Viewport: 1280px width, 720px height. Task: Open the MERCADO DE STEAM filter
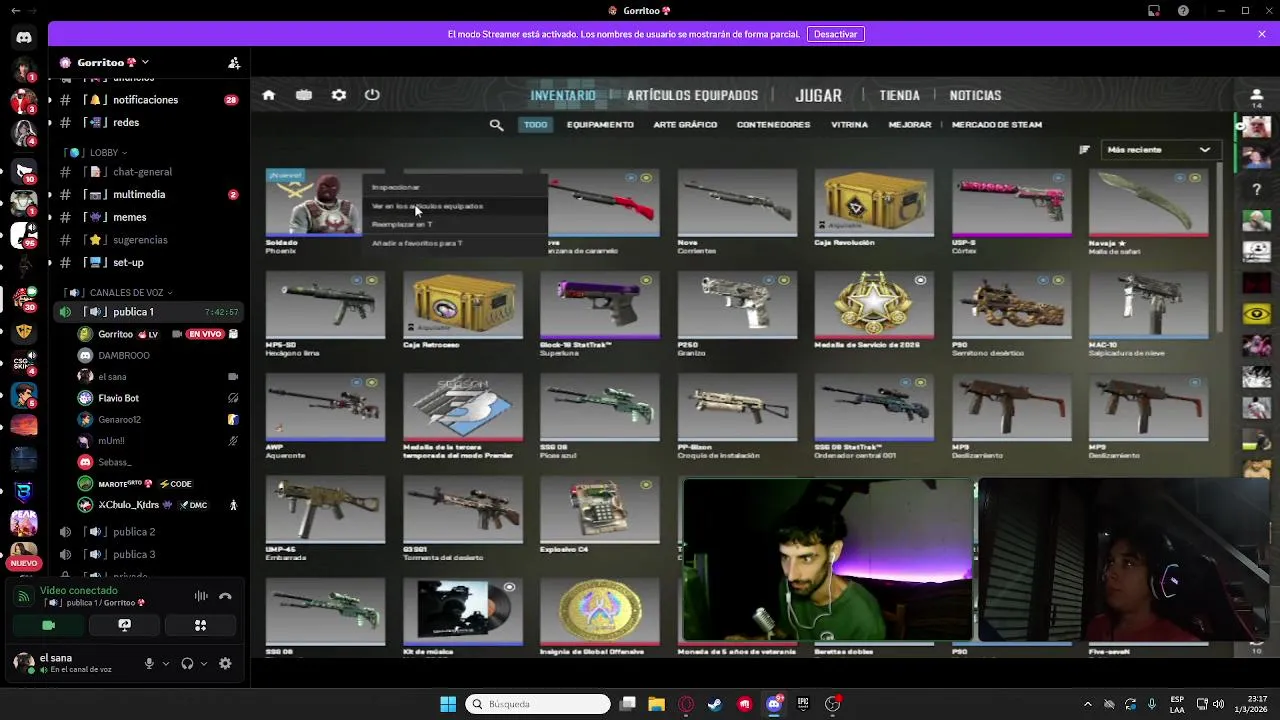(x=996, y=125)
